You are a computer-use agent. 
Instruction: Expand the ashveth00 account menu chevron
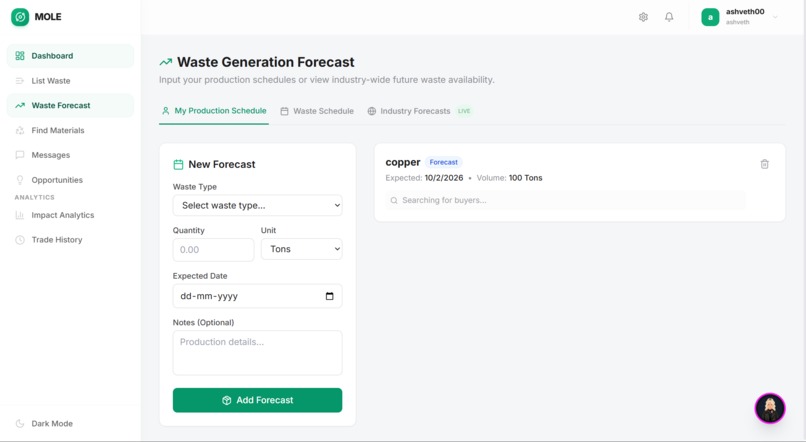coord(775,17)
